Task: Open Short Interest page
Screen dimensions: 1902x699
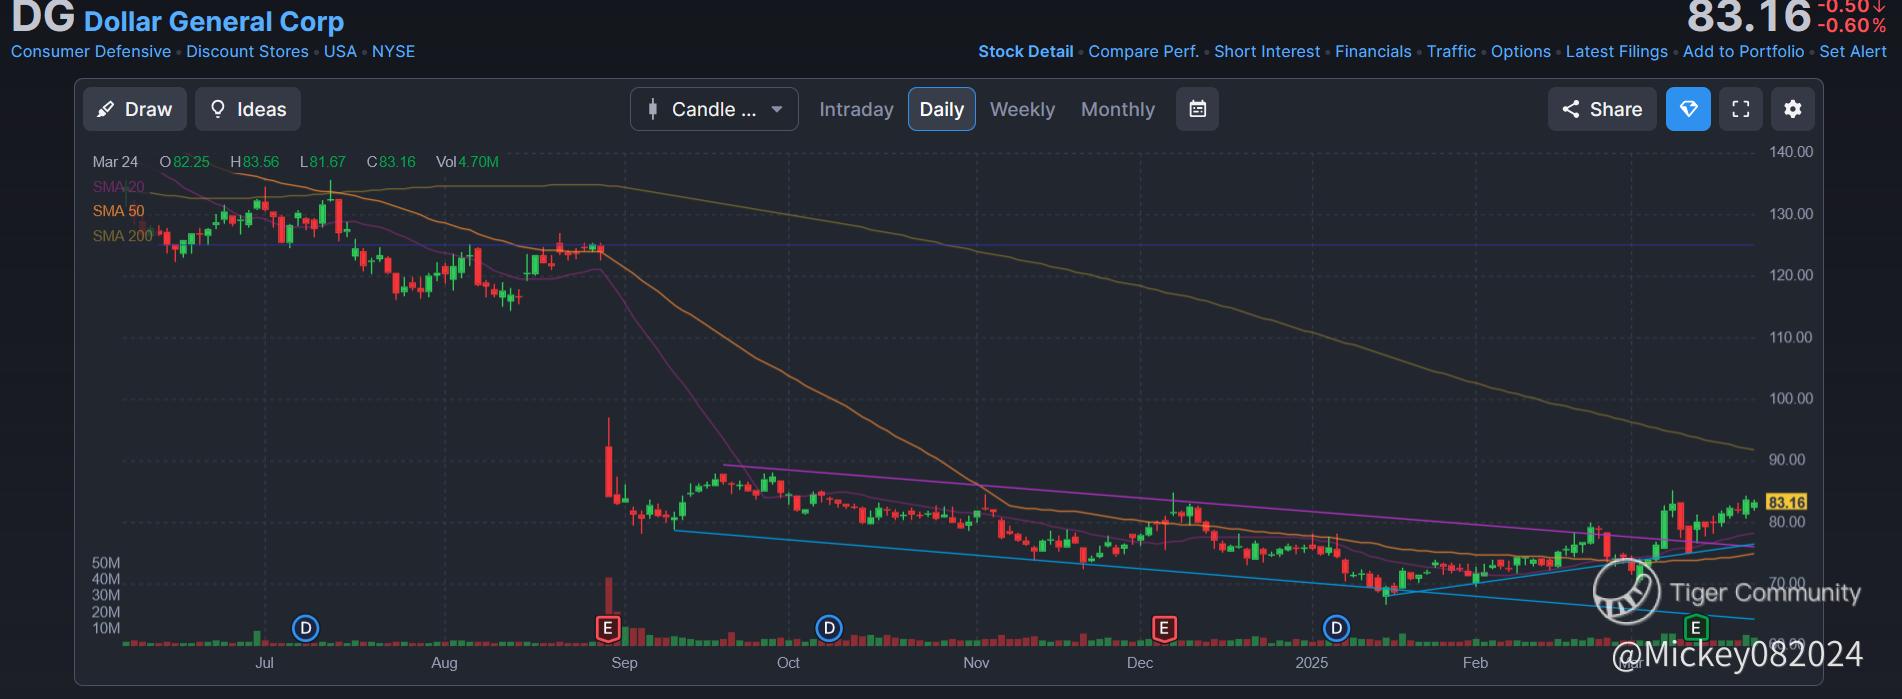Action: pyautogui.click(x=1267, y=51)
